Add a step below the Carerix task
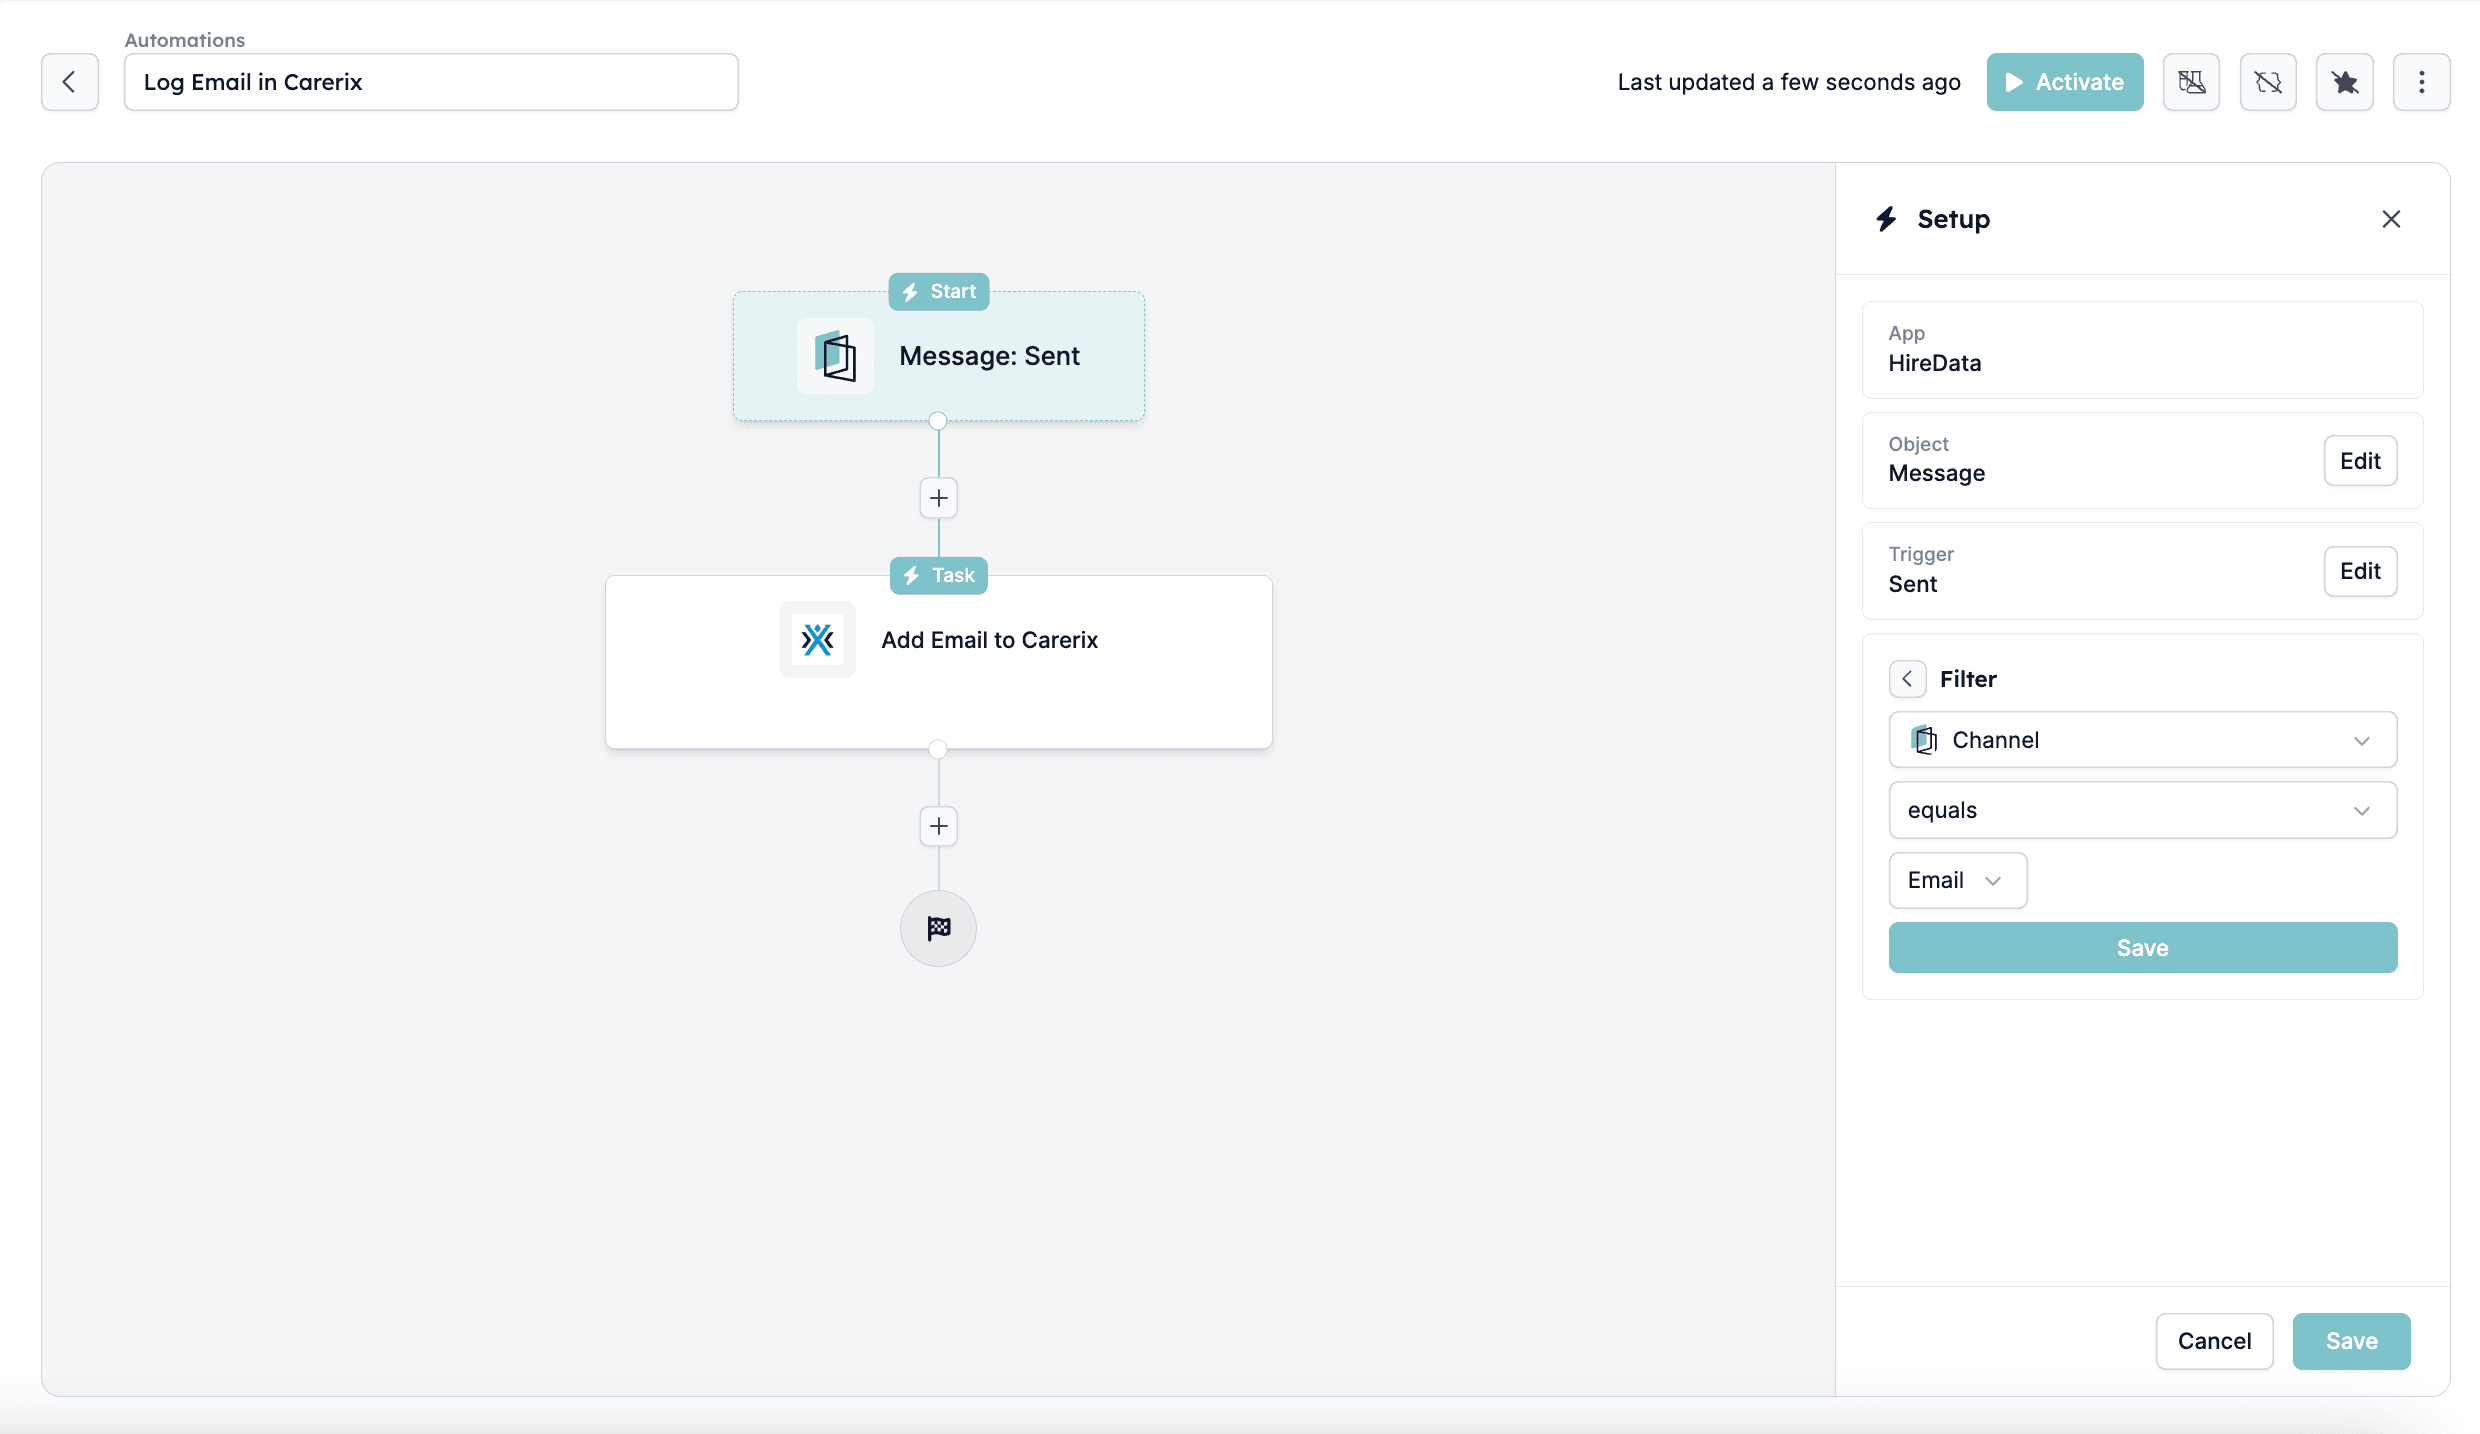2480x1434 pixels. pos(938,826)
